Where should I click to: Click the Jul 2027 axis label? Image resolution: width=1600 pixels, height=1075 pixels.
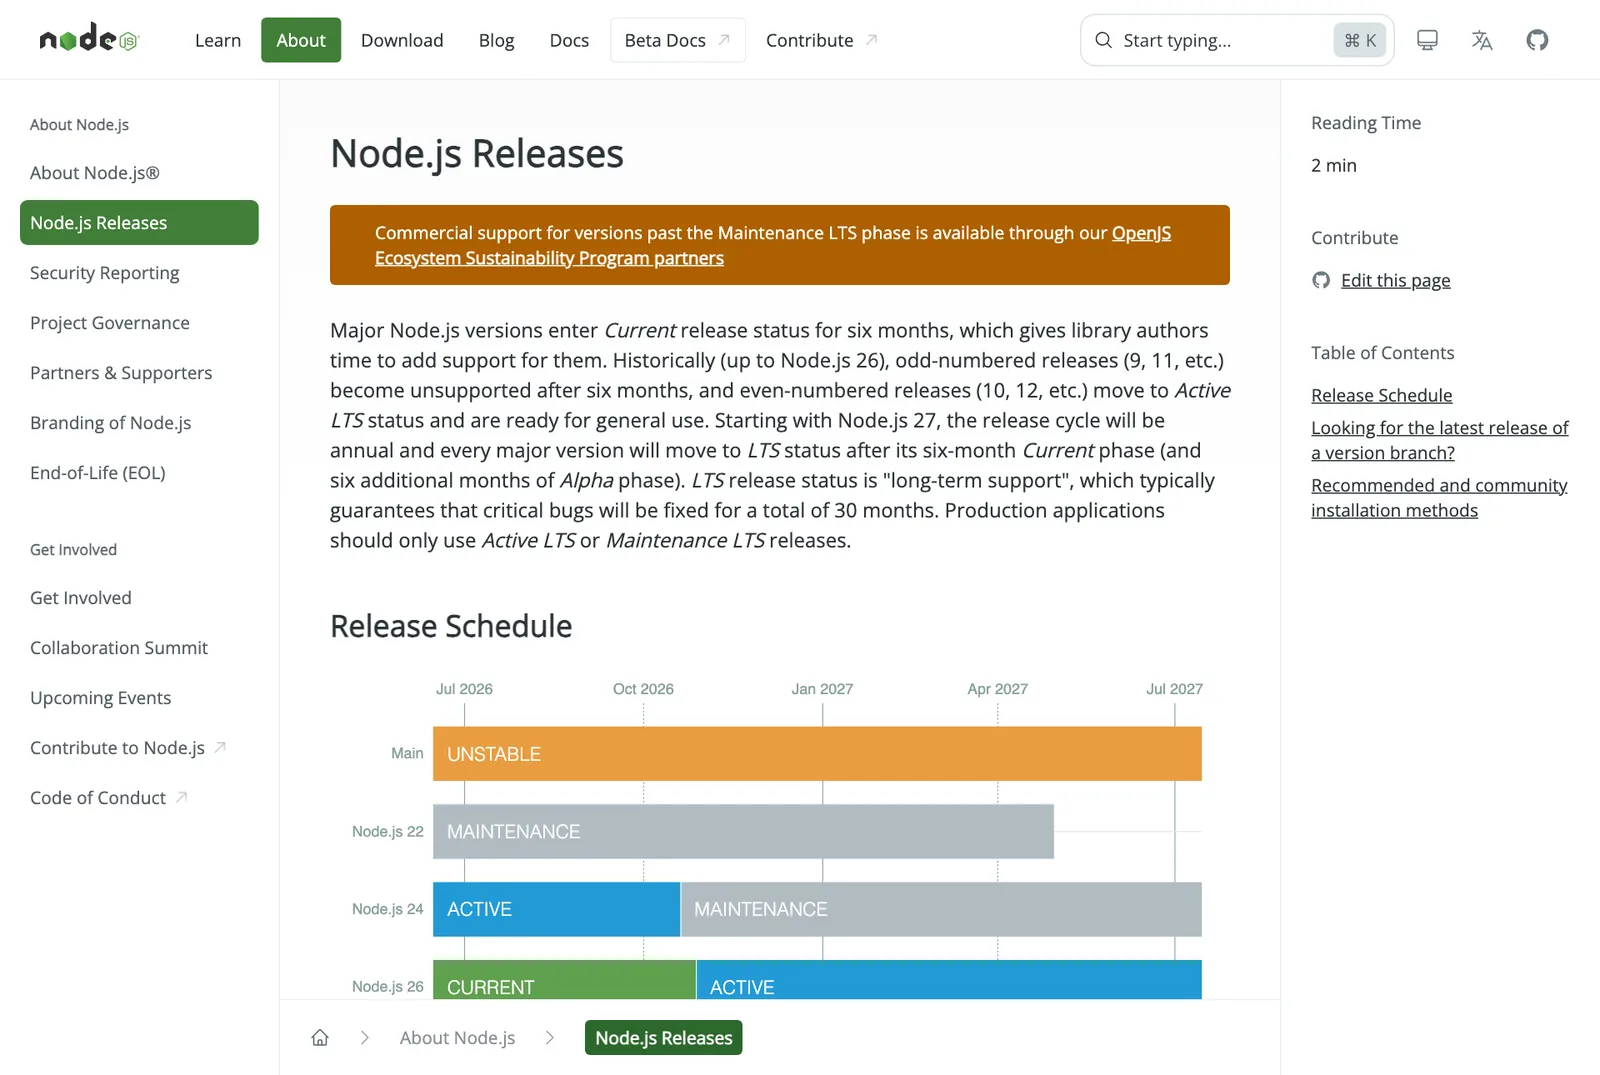1174,689
